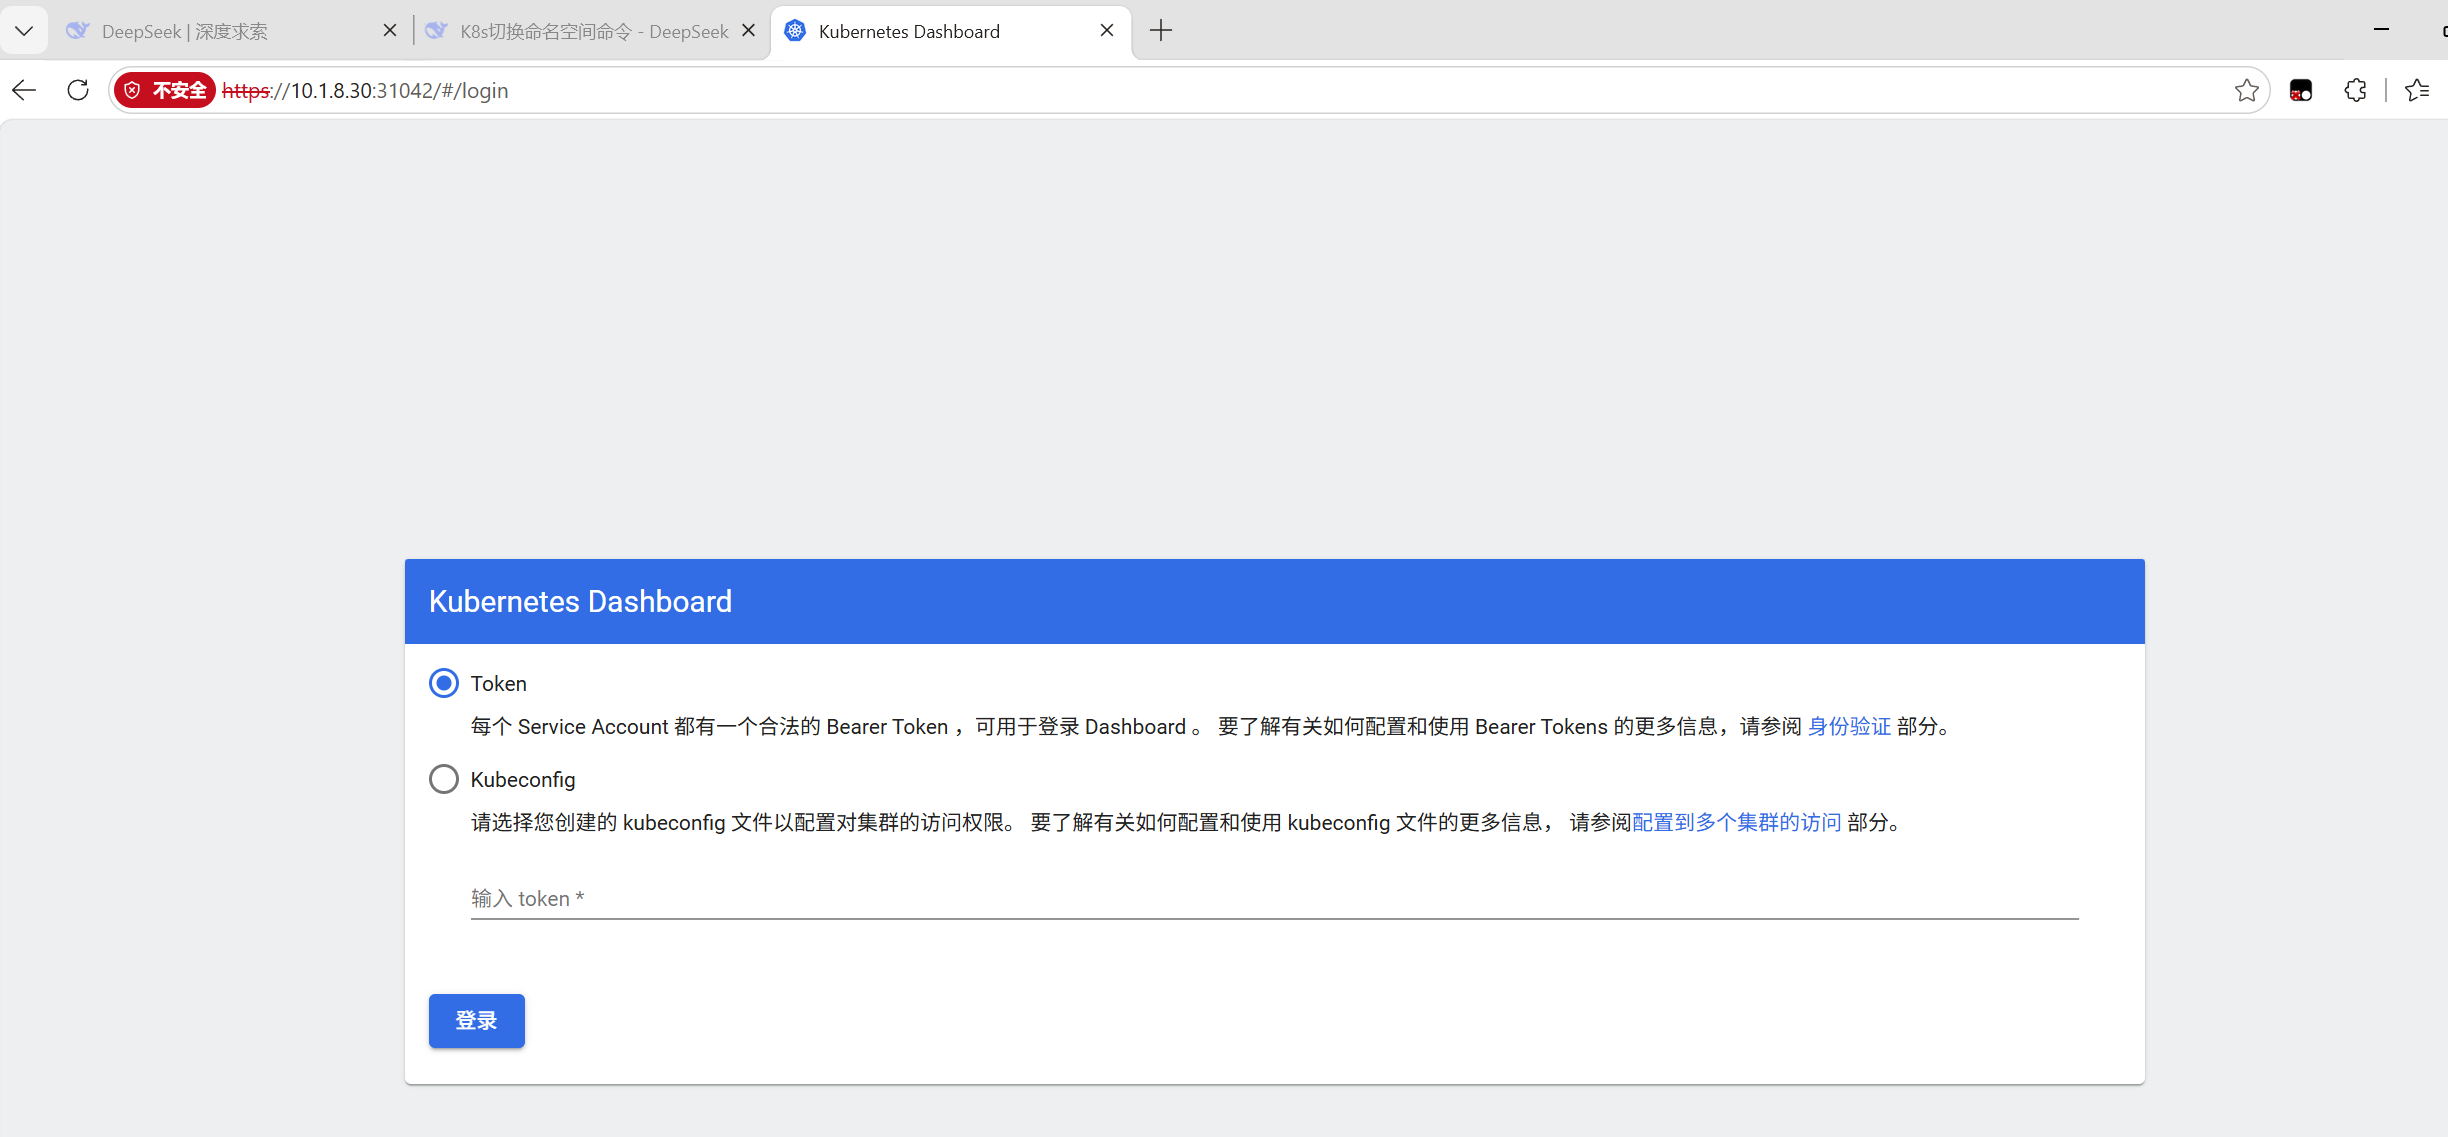Close the Kubernetes Dashboard tab
Viewport: 2448px width, 1137px height.
(x=1107, y=31)
